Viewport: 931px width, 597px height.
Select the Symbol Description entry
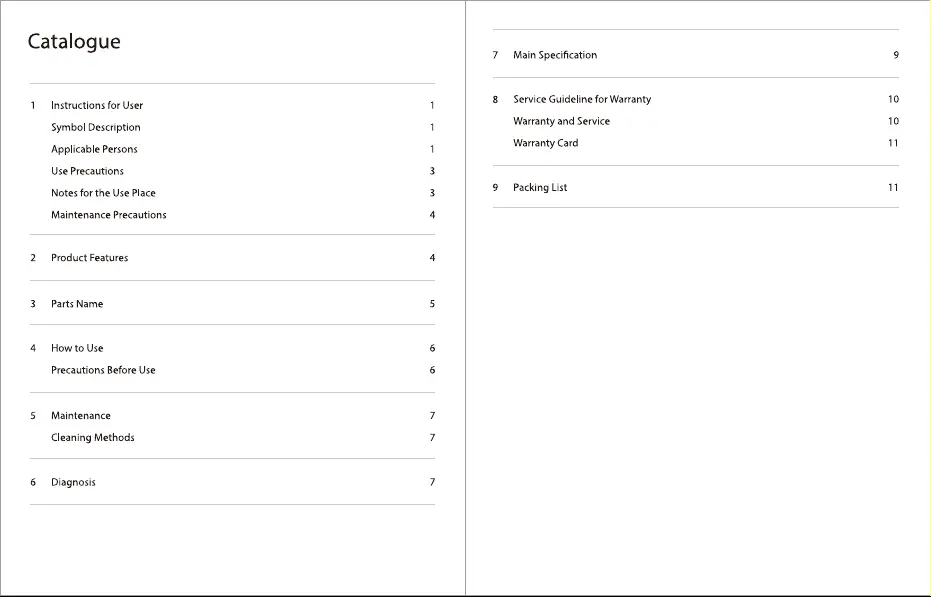(96, 127)
